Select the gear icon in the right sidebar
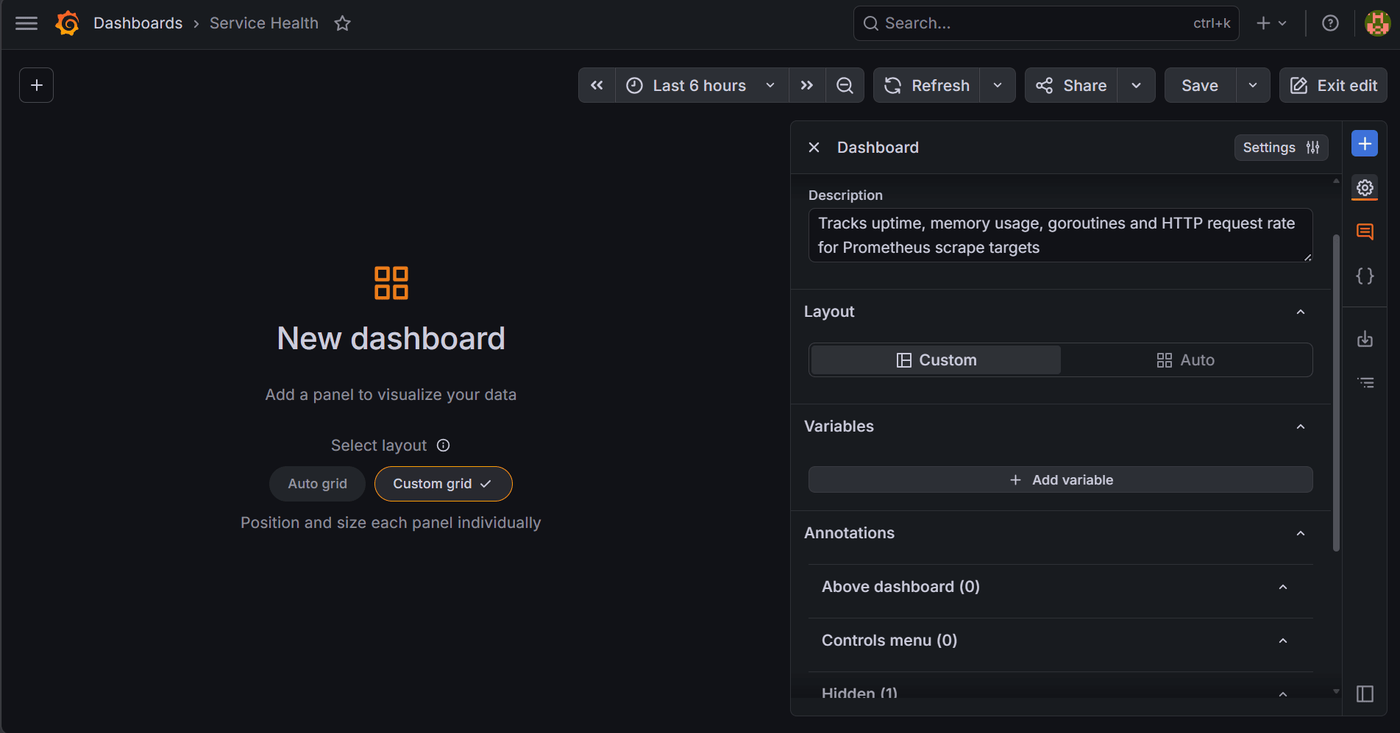 1365,188
